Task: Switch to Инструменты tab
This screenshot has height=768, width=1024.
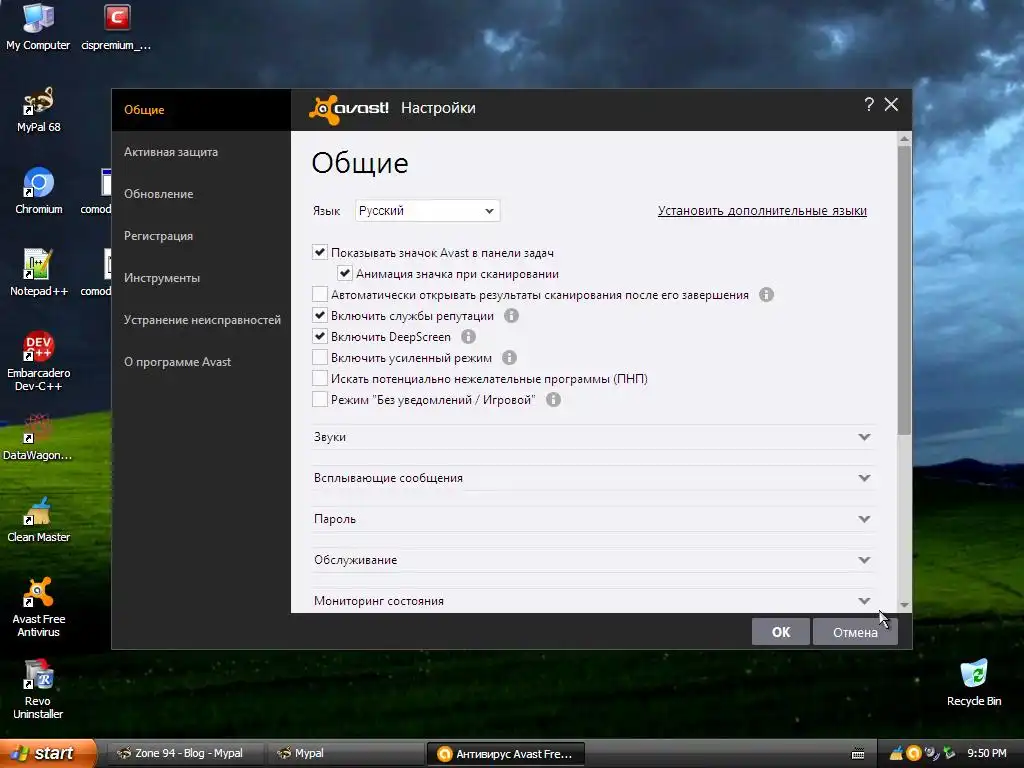Action: pos(201,278)
